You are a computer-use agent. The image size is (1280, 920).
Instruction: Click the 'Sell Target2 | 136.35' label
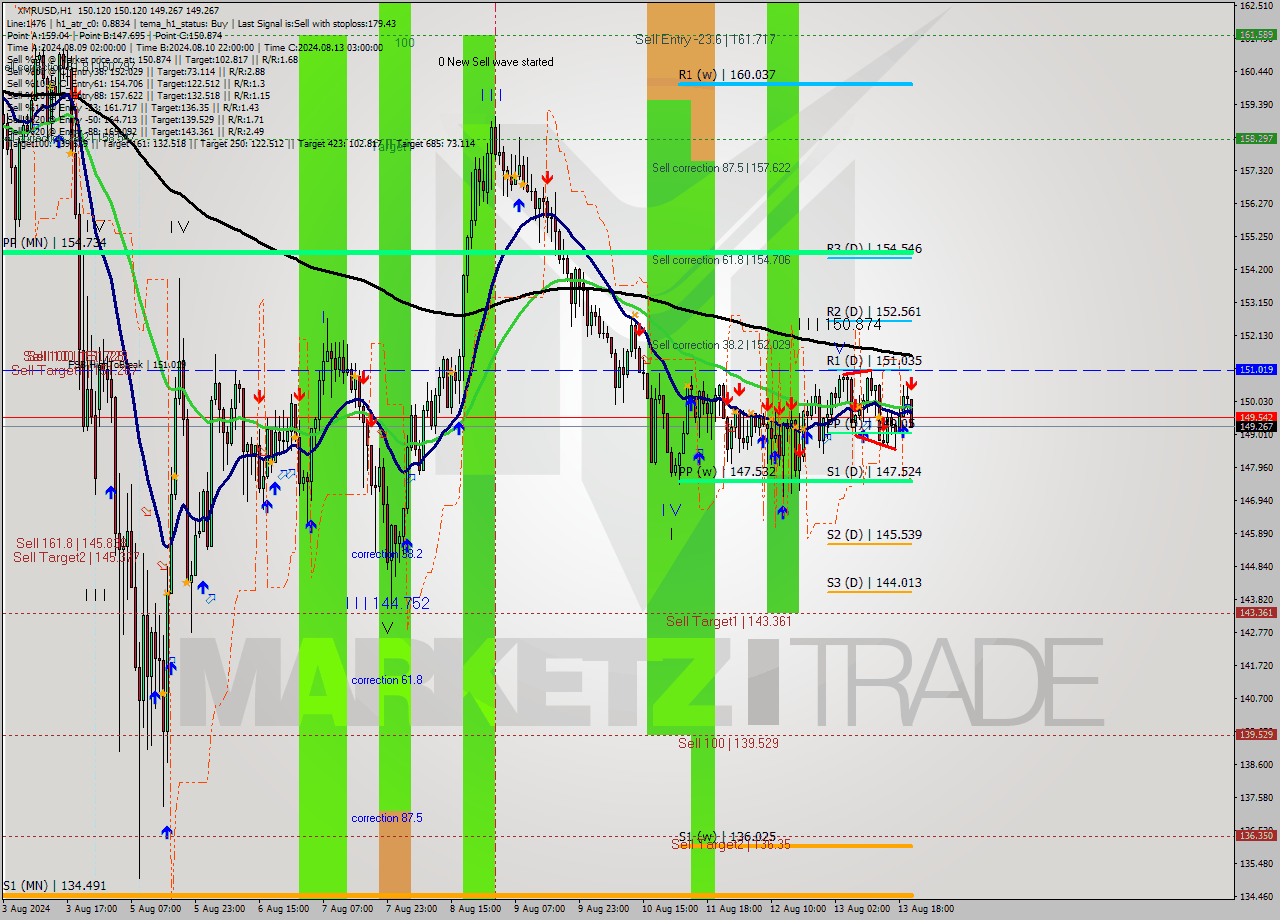coord(731,845)
